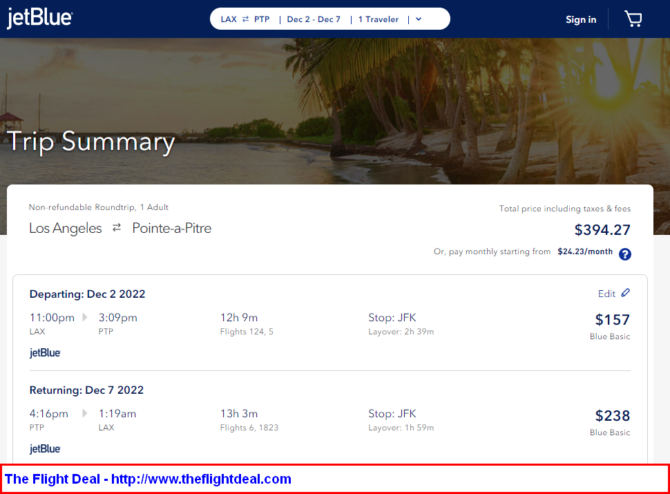Click Edit for the departing flight
670x494 pixels.
pyautogui.click(x=606, y=294)
